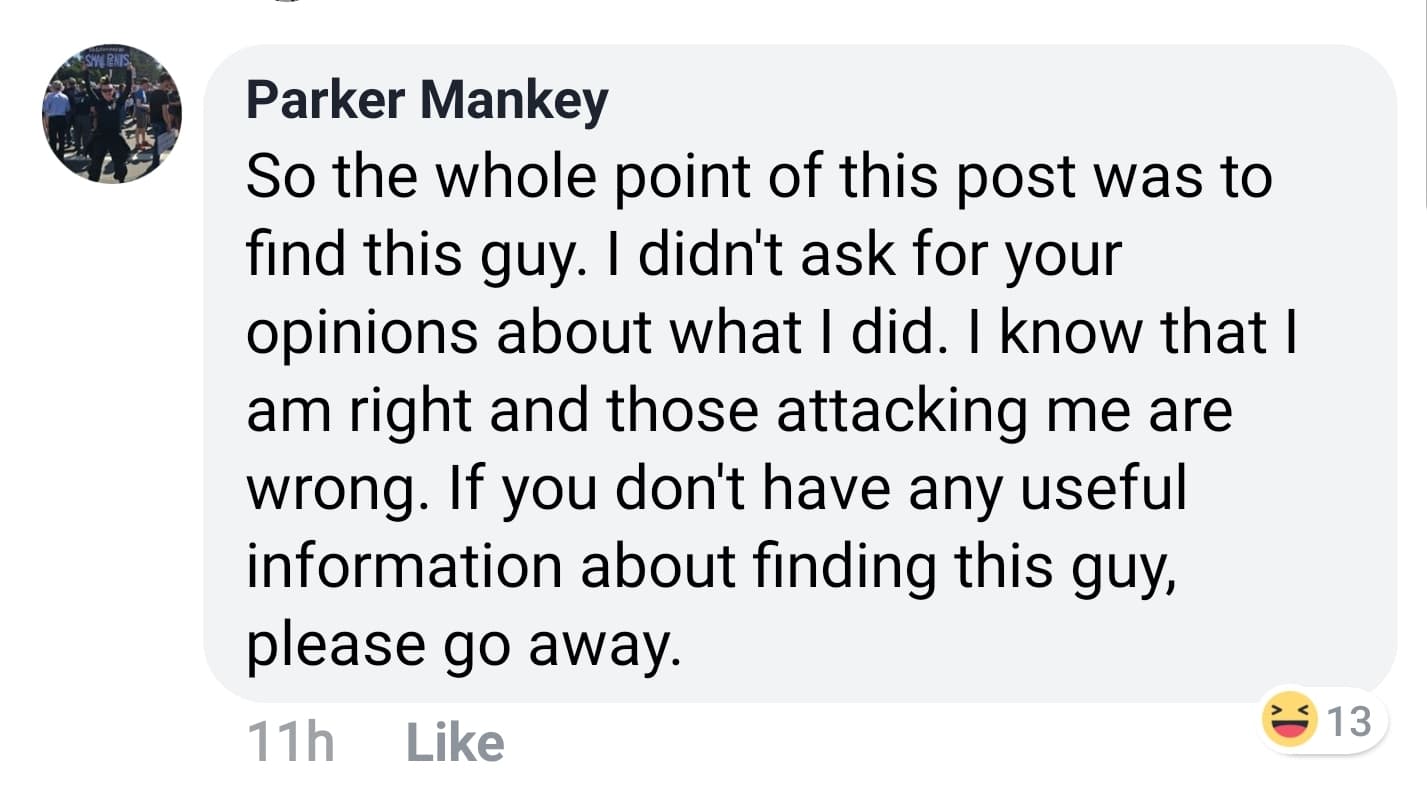Screen dimensions: 1427x797
Task: Open the 11h timestamp link
Action: click(289, 743)
